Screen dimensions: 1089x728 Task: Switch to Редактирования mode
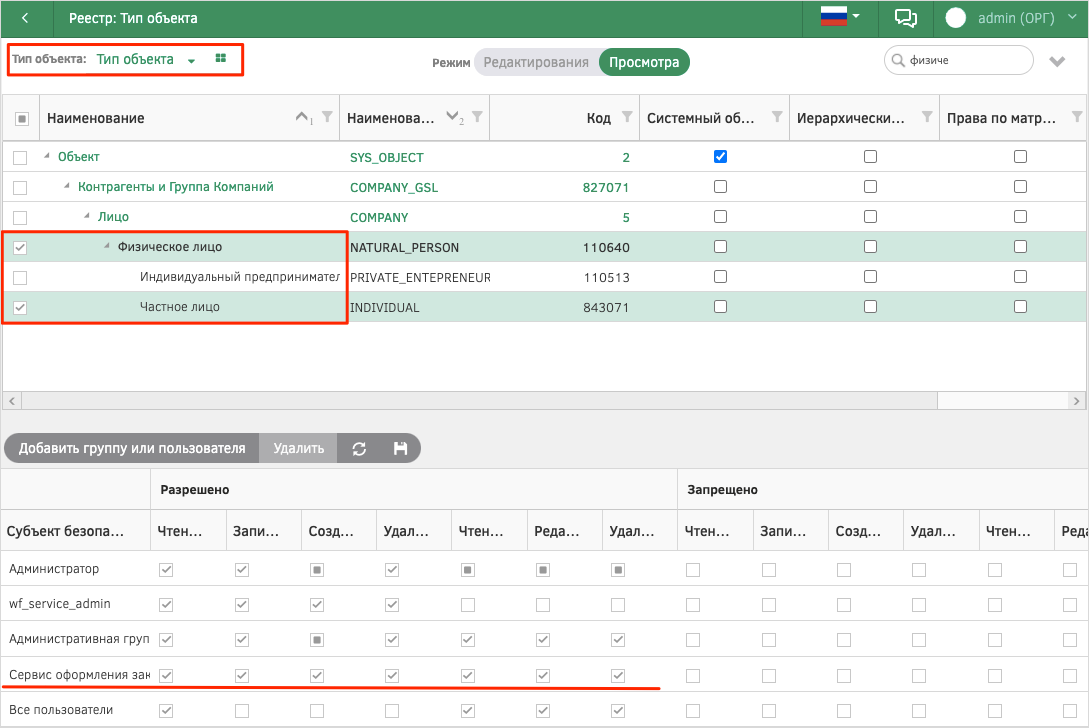coord(535,63)
